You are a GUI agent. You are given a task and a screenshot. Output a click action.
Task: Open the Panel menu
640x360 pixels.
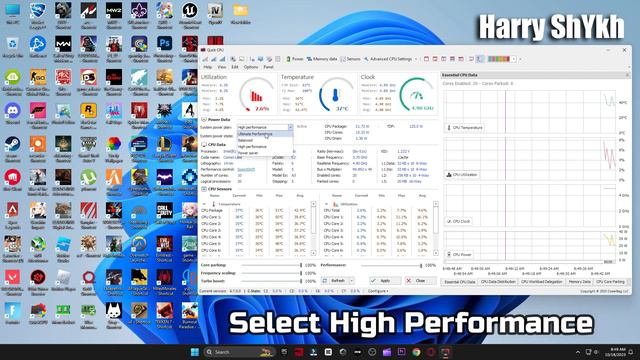pyautogui.click(x=268, y=67)
